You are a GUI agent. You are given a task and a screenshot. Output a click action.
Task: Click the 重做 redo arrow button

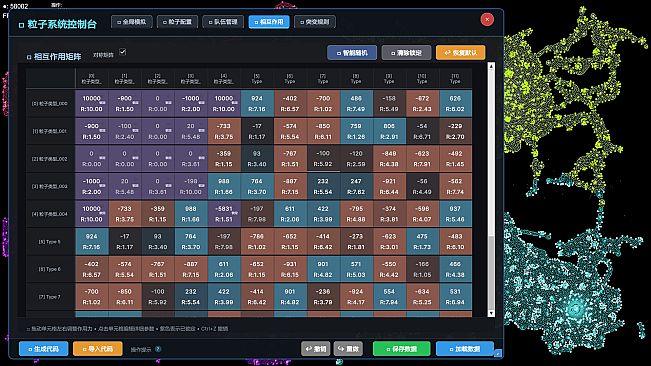pyautogui.click(x=348, y=349)
